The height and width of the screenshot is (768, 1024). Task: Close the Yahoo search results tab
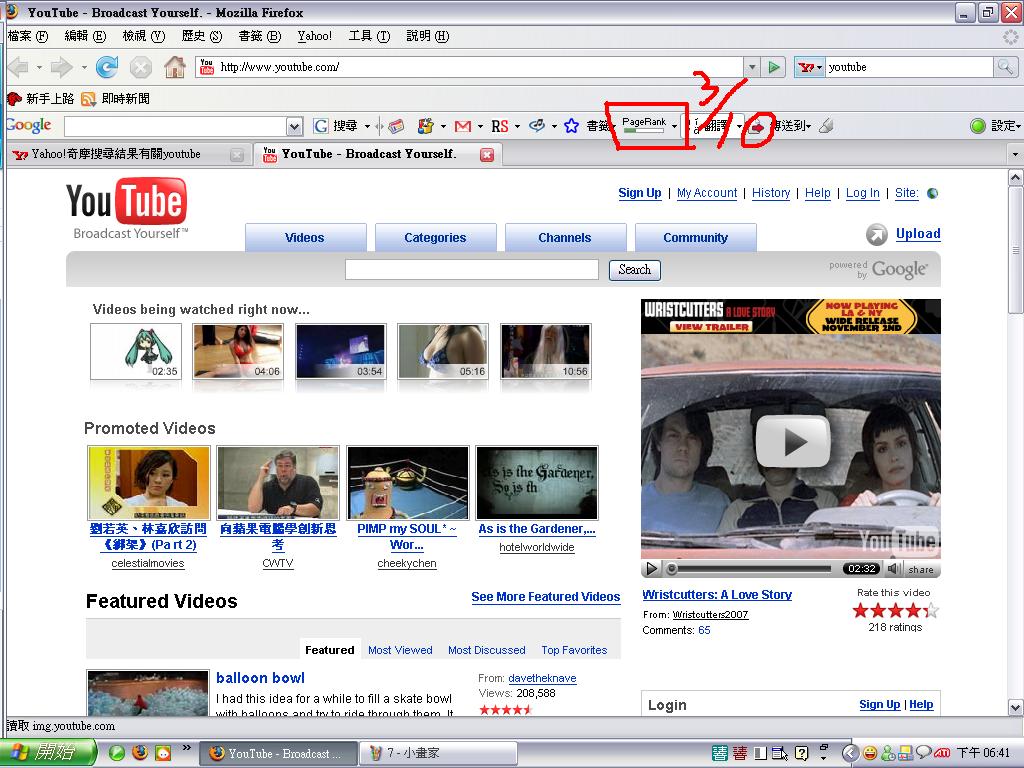(237, 155)
